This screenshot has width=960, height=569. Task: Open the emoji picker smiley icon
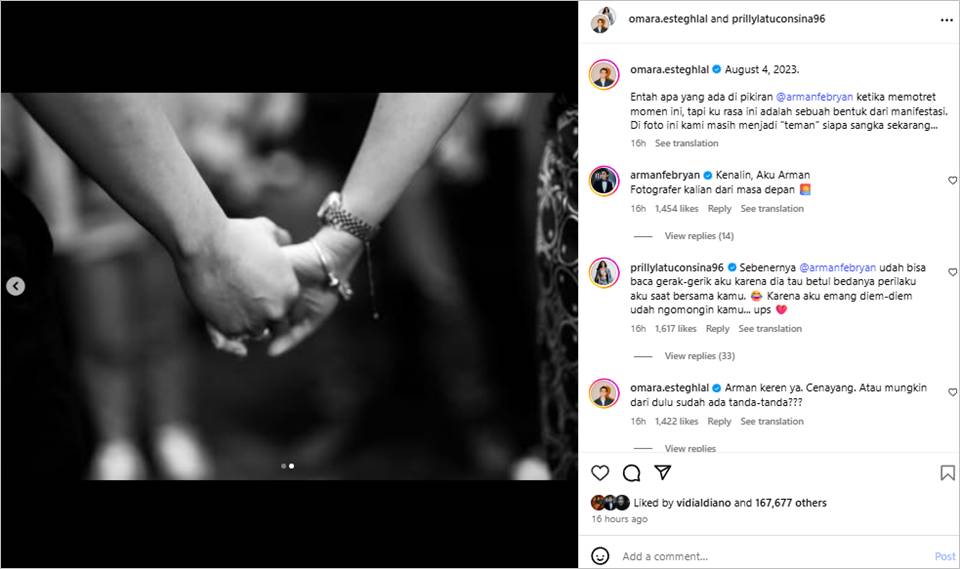(600, 556)
